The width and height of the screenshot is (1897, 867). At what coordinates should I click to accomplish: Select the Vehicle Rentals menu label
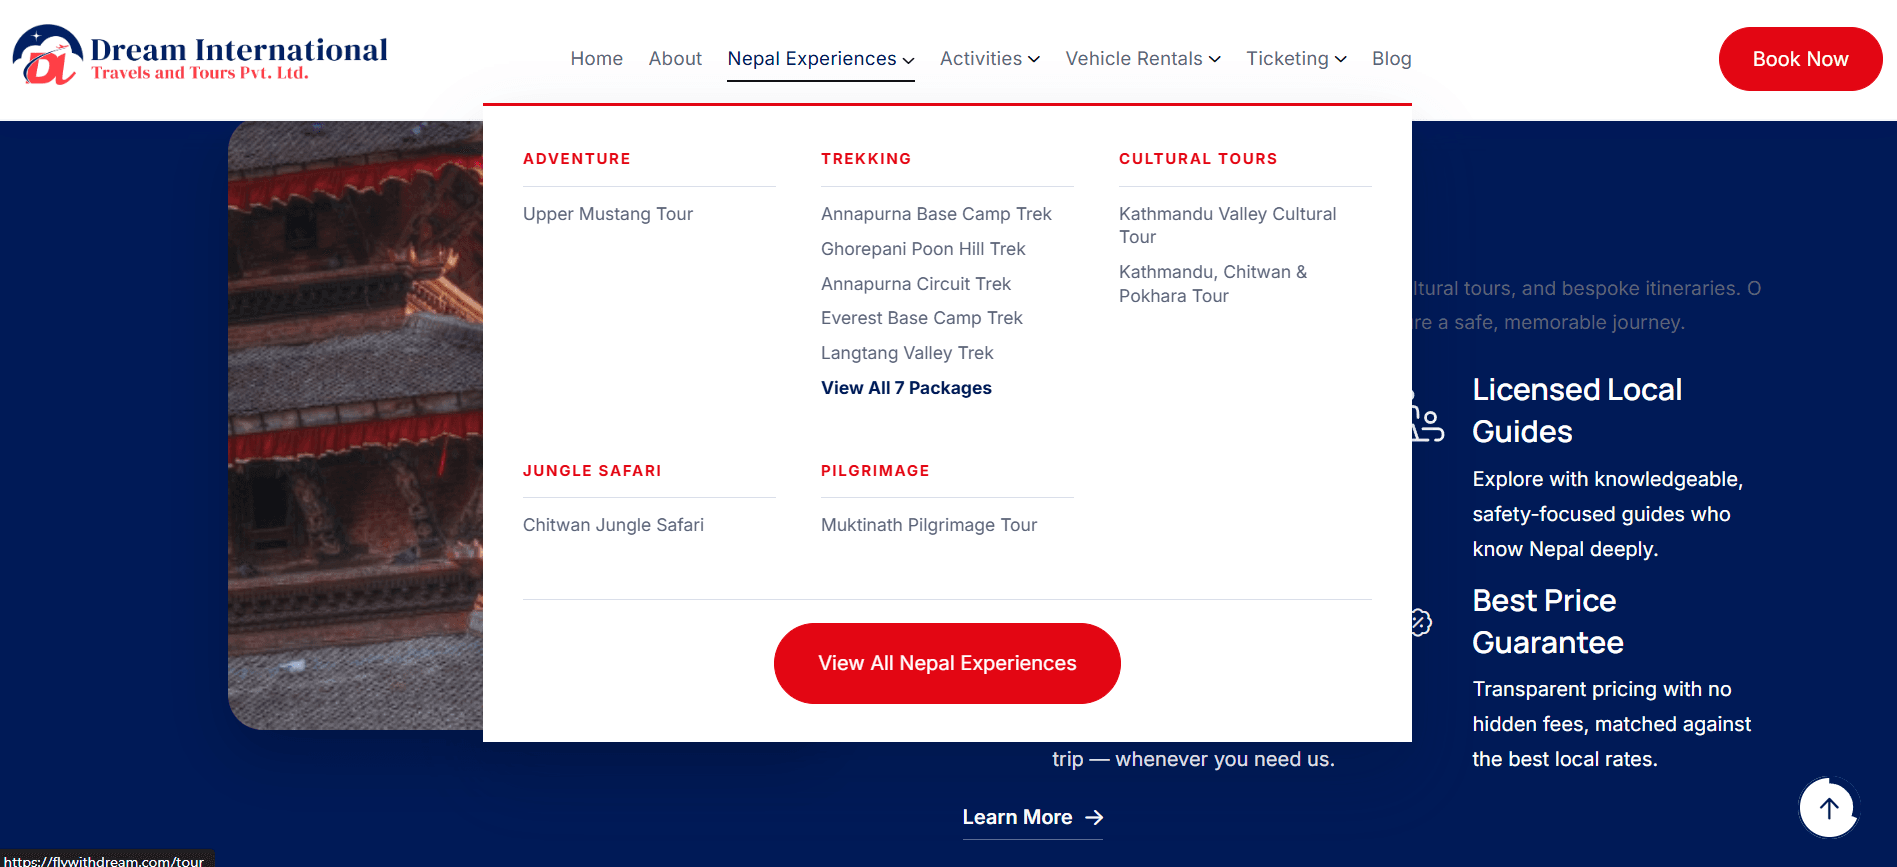coord(1134,59)
